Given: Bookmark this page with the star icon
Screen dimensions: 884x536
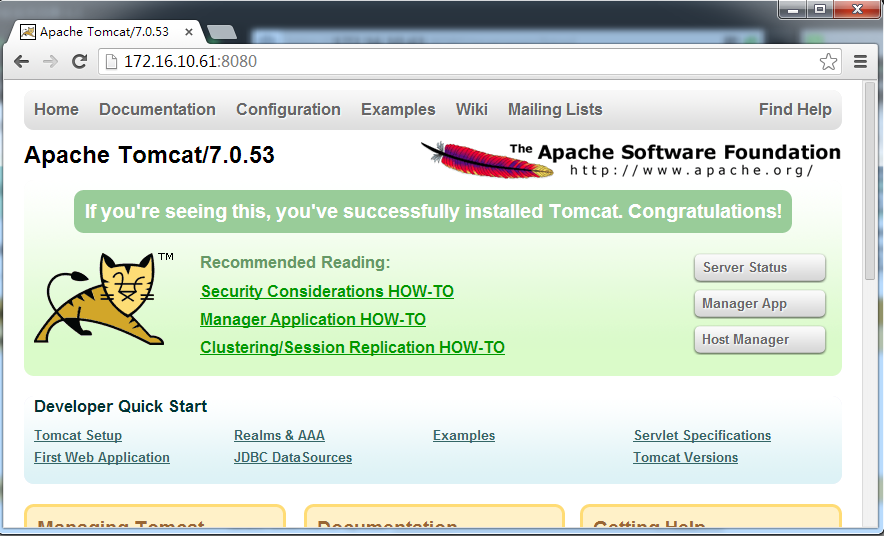Looking at the screenshot, I should tap(828, 61).
